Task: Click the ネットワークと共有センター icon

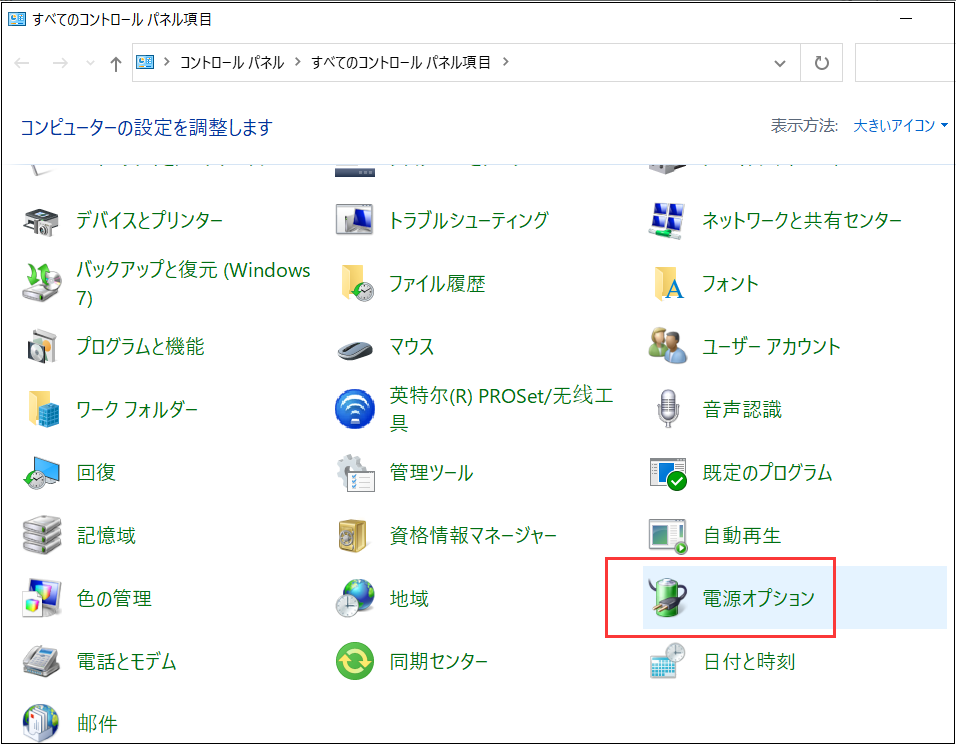Action: 668,220
